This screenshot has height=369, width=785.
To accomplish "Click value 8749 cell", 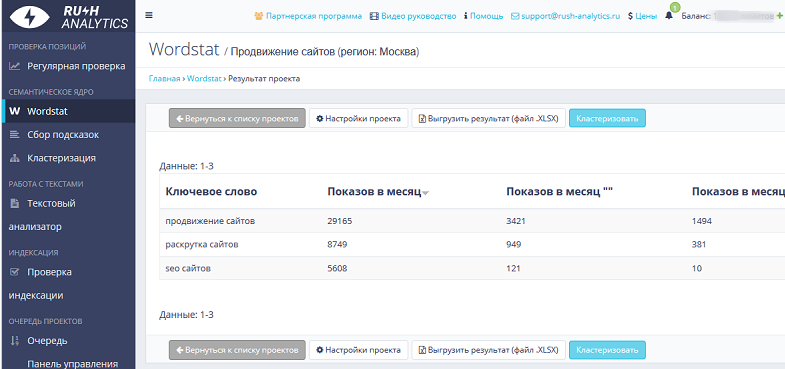I will click(x=337, y=245).
